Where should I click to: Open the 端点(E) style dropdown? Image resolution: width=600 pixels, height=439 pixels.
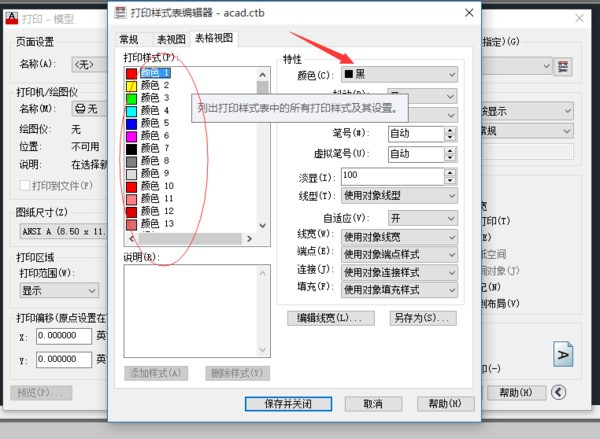pos(399,254)
